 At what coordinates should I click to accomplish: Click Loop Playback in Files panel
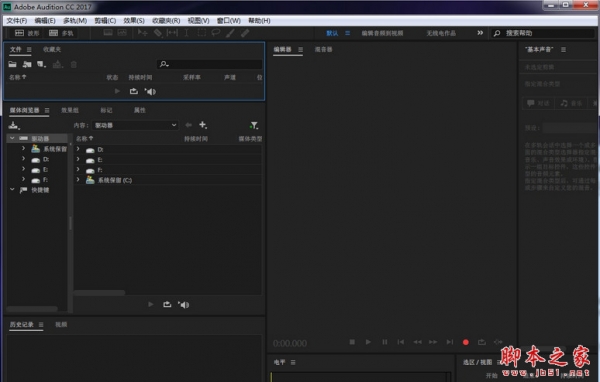(134, 91)
